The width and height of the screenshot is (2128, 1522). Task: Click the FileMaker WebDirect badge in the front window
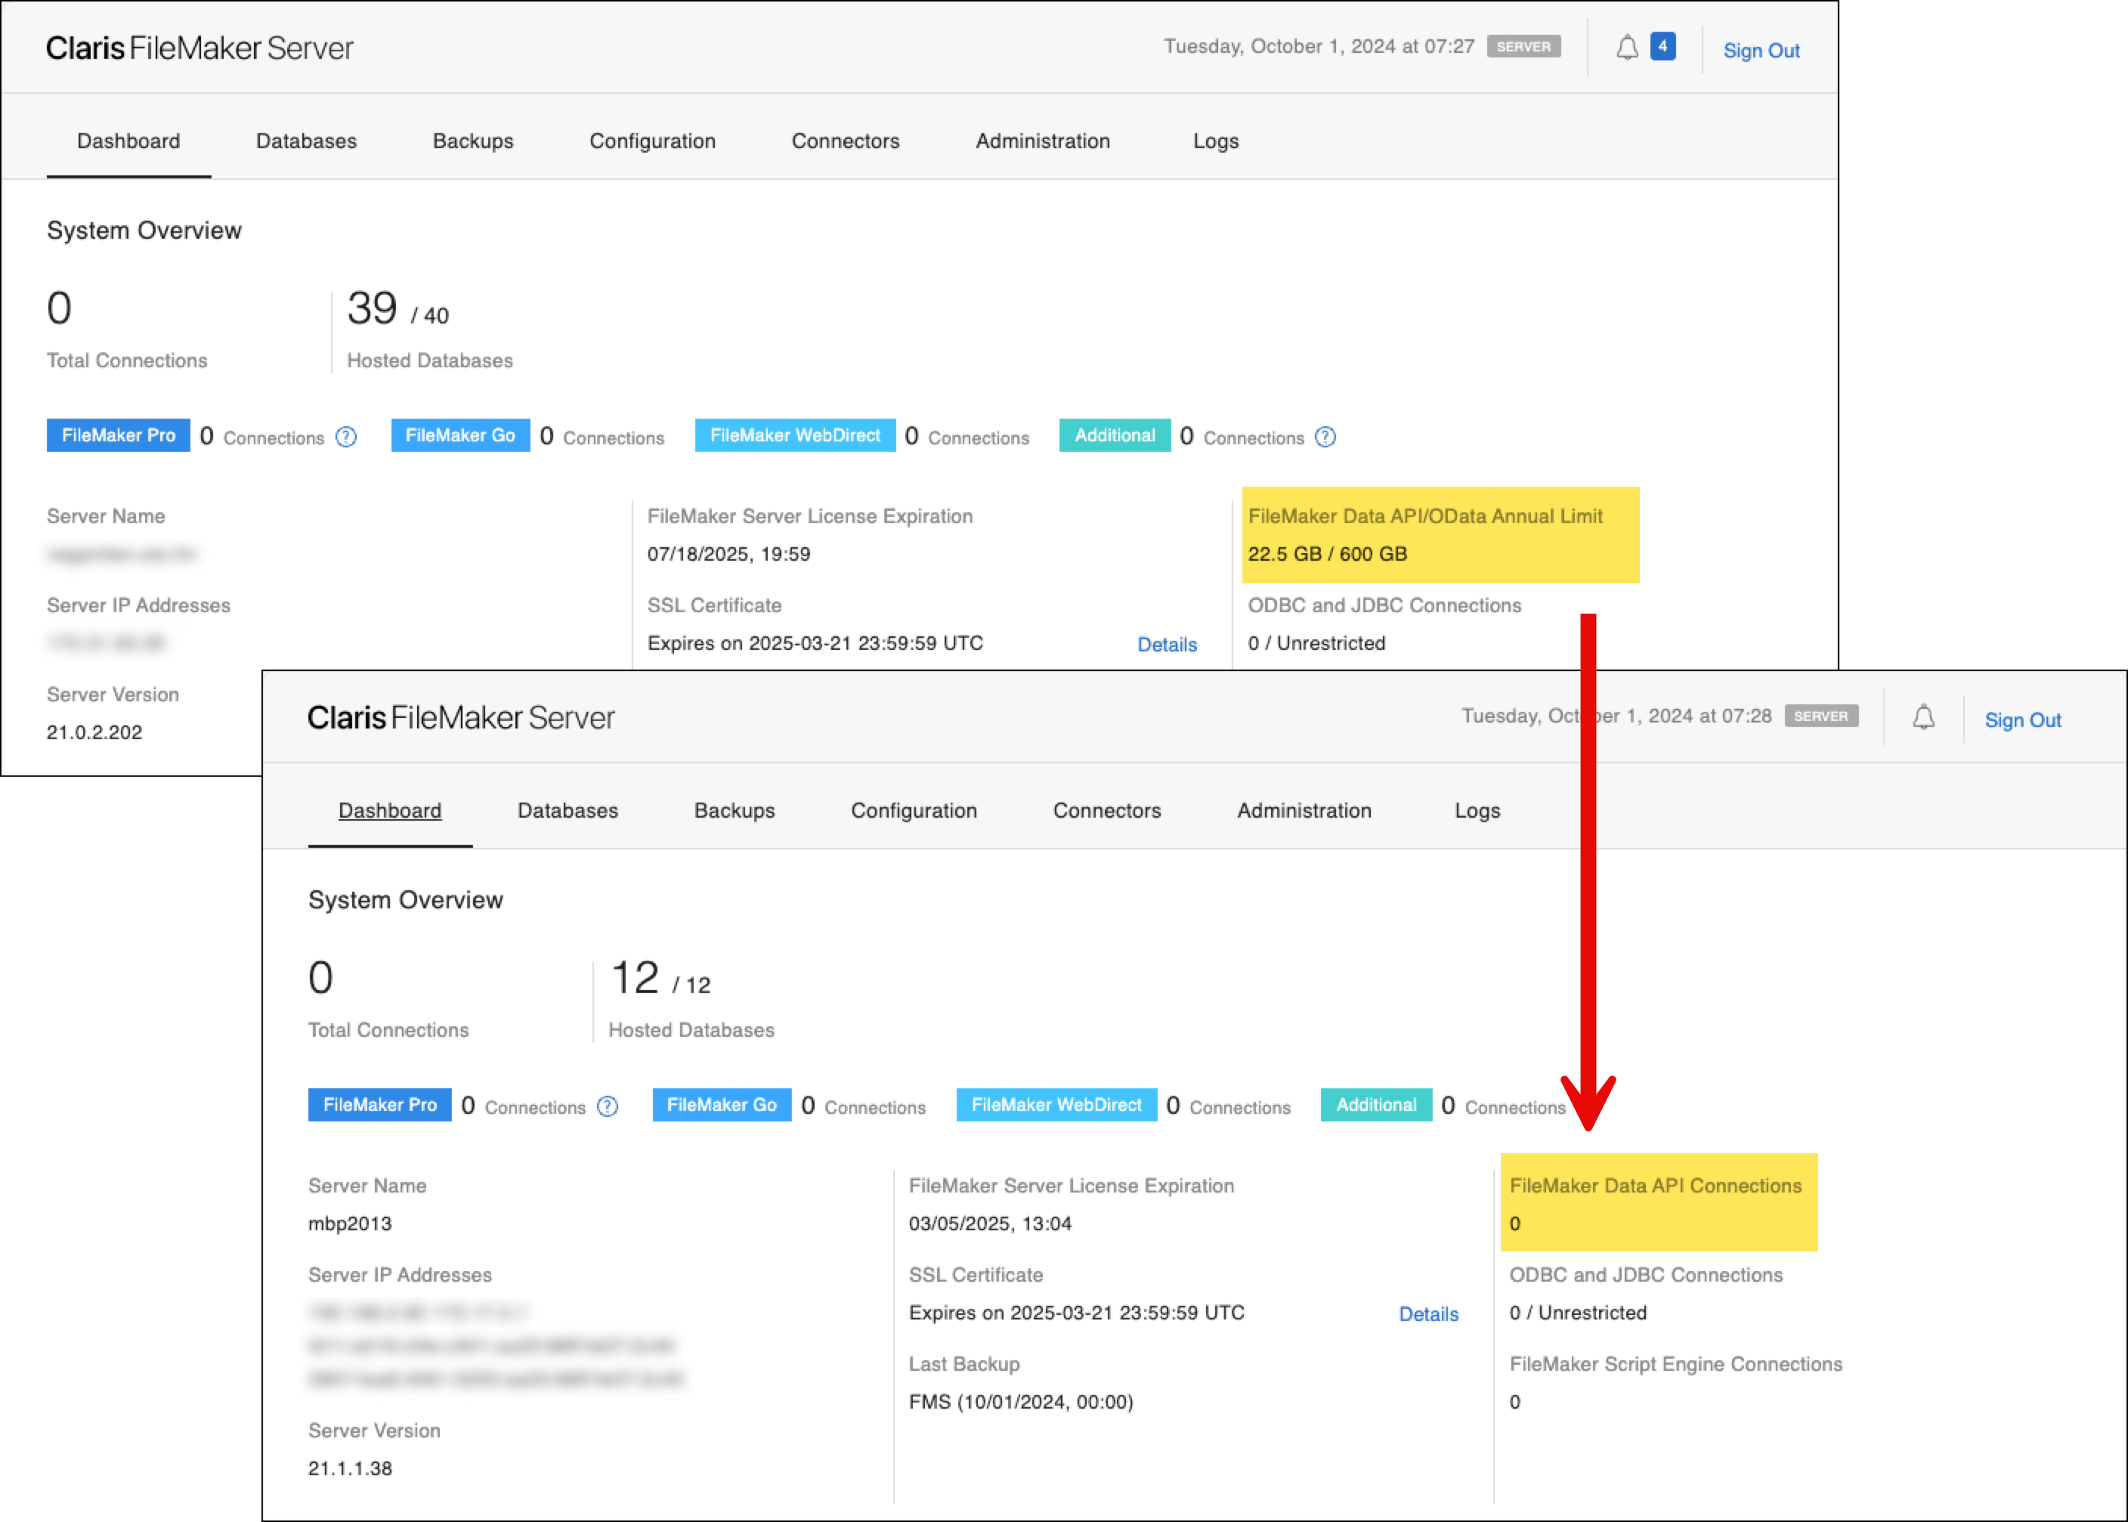1057,1105
